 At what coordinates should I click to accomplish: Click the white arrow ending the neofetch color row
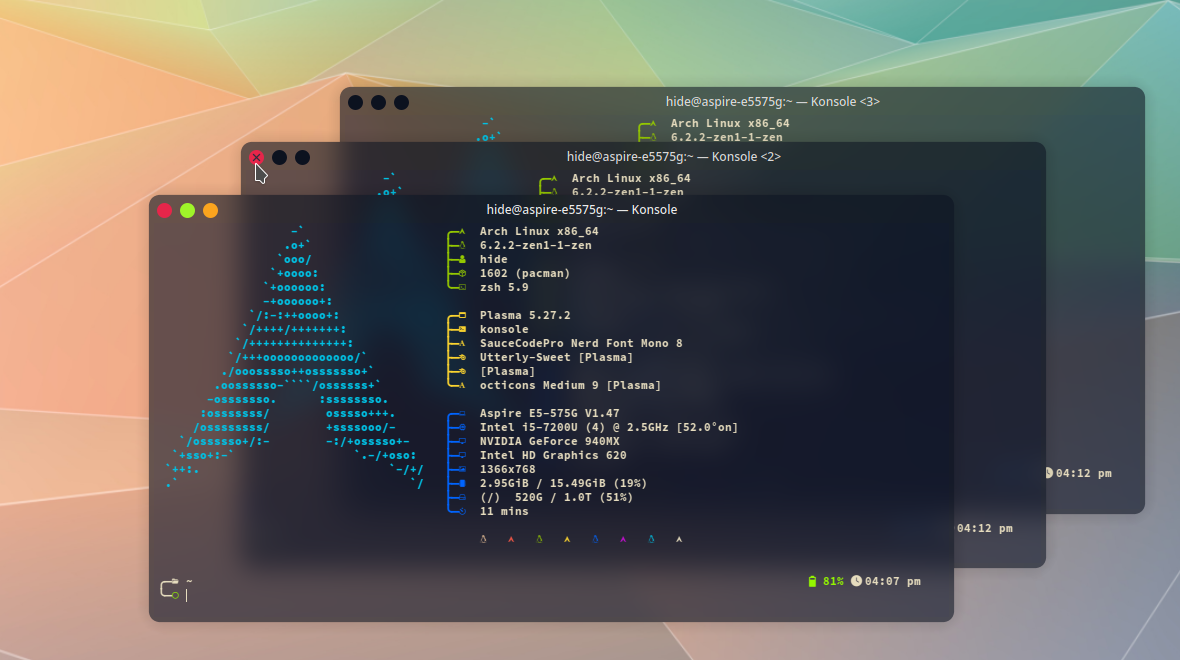click(679, 539)
